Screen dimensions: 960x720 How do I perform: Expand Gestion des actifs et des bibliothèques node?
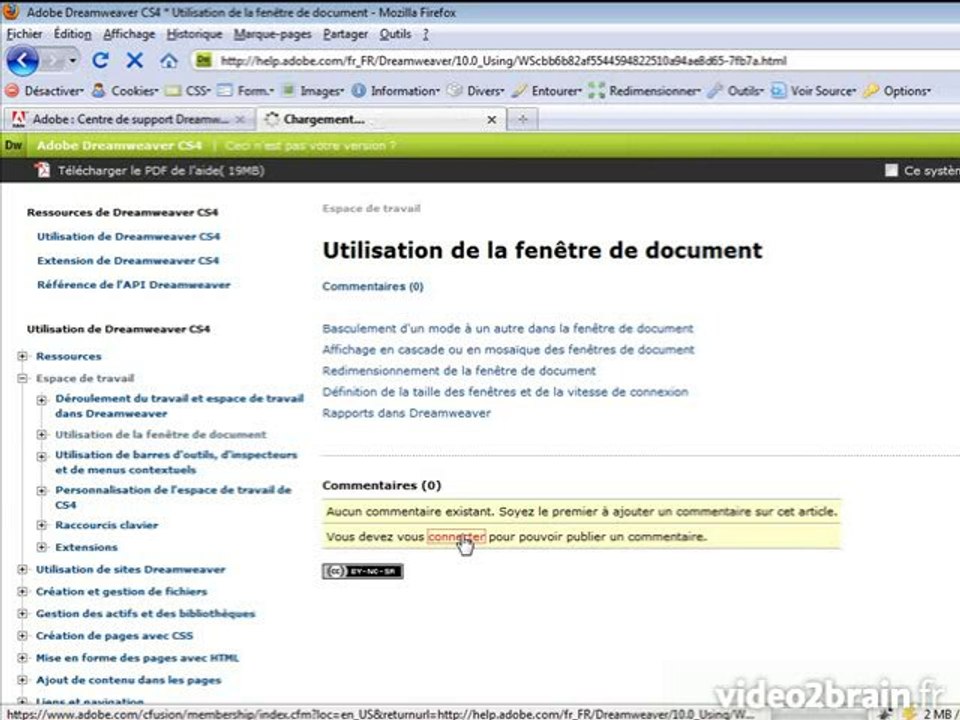23,613
